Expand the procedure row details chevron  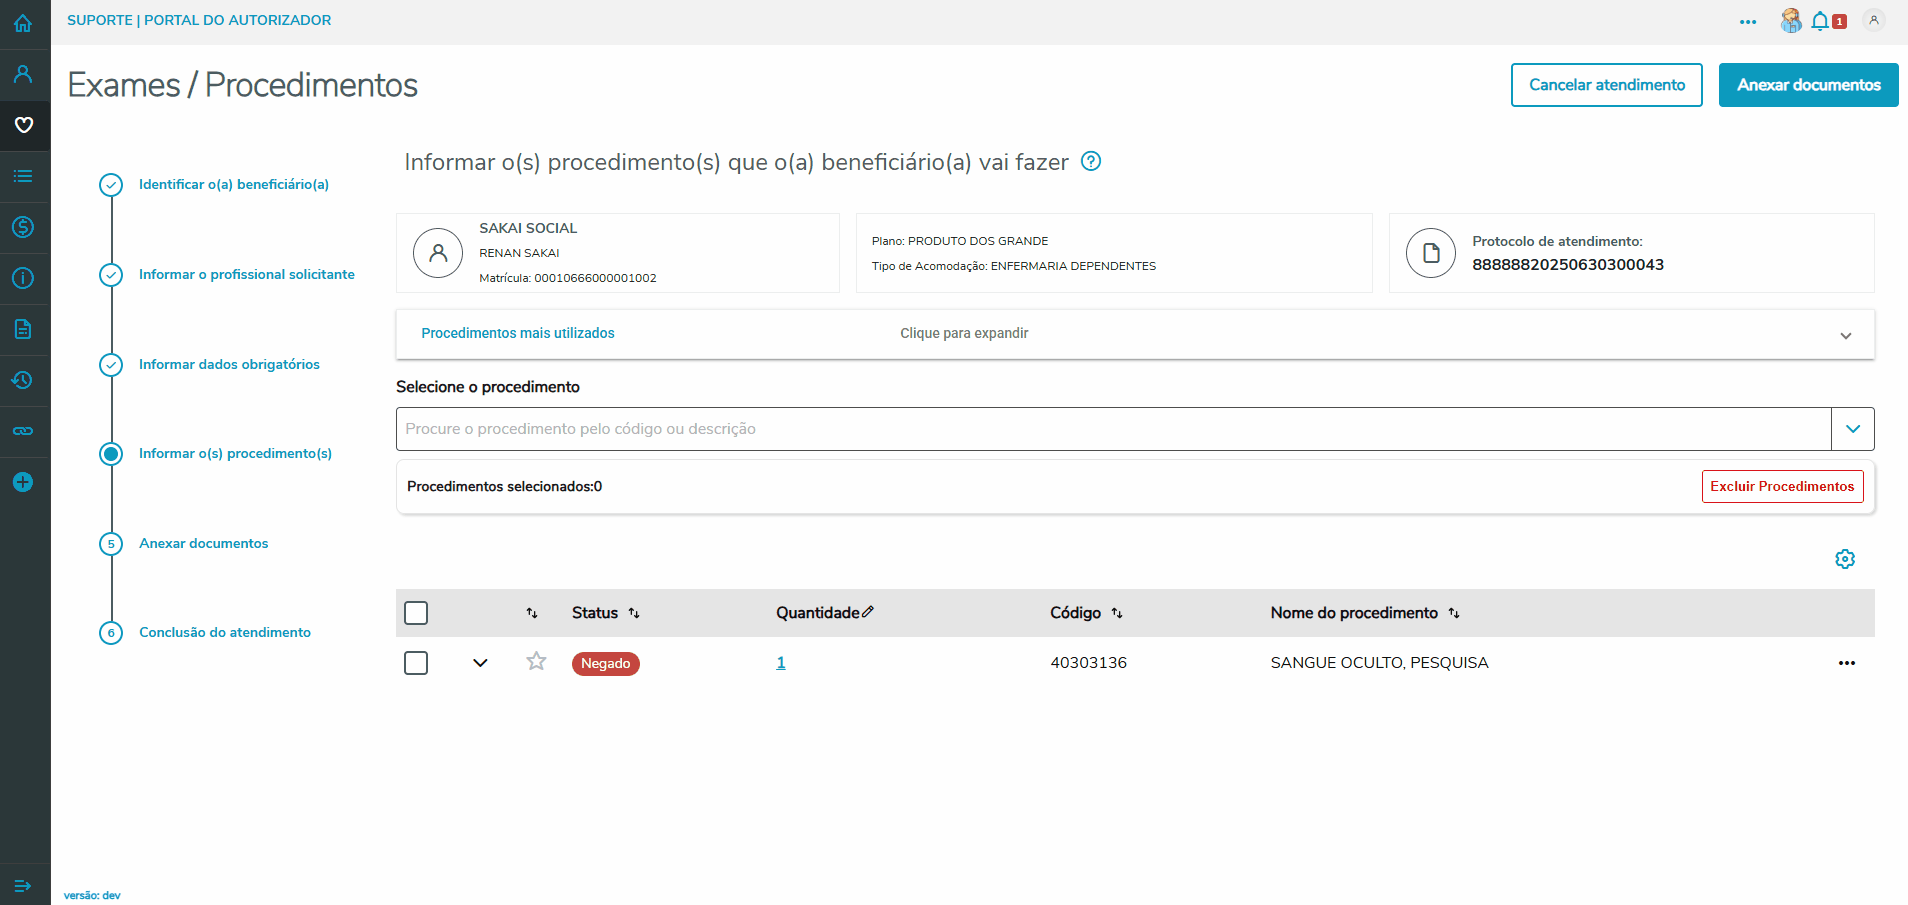pos(480,663)
